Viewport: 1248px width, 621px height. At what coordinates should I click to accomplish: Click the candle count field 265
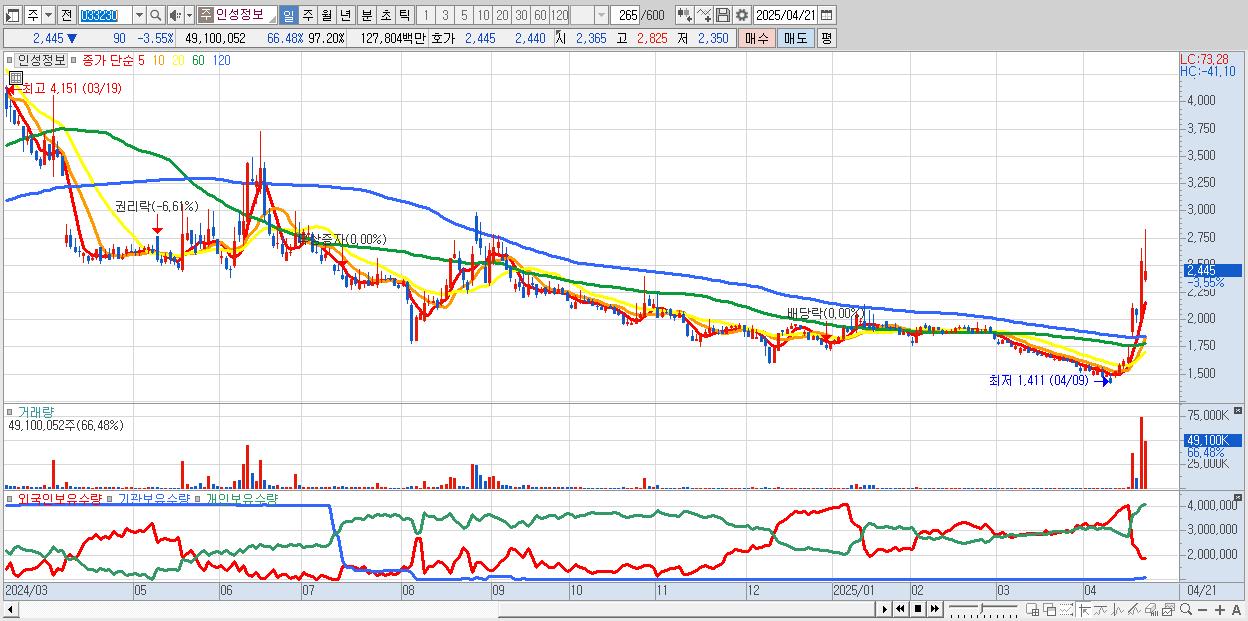tap(624, 15)
